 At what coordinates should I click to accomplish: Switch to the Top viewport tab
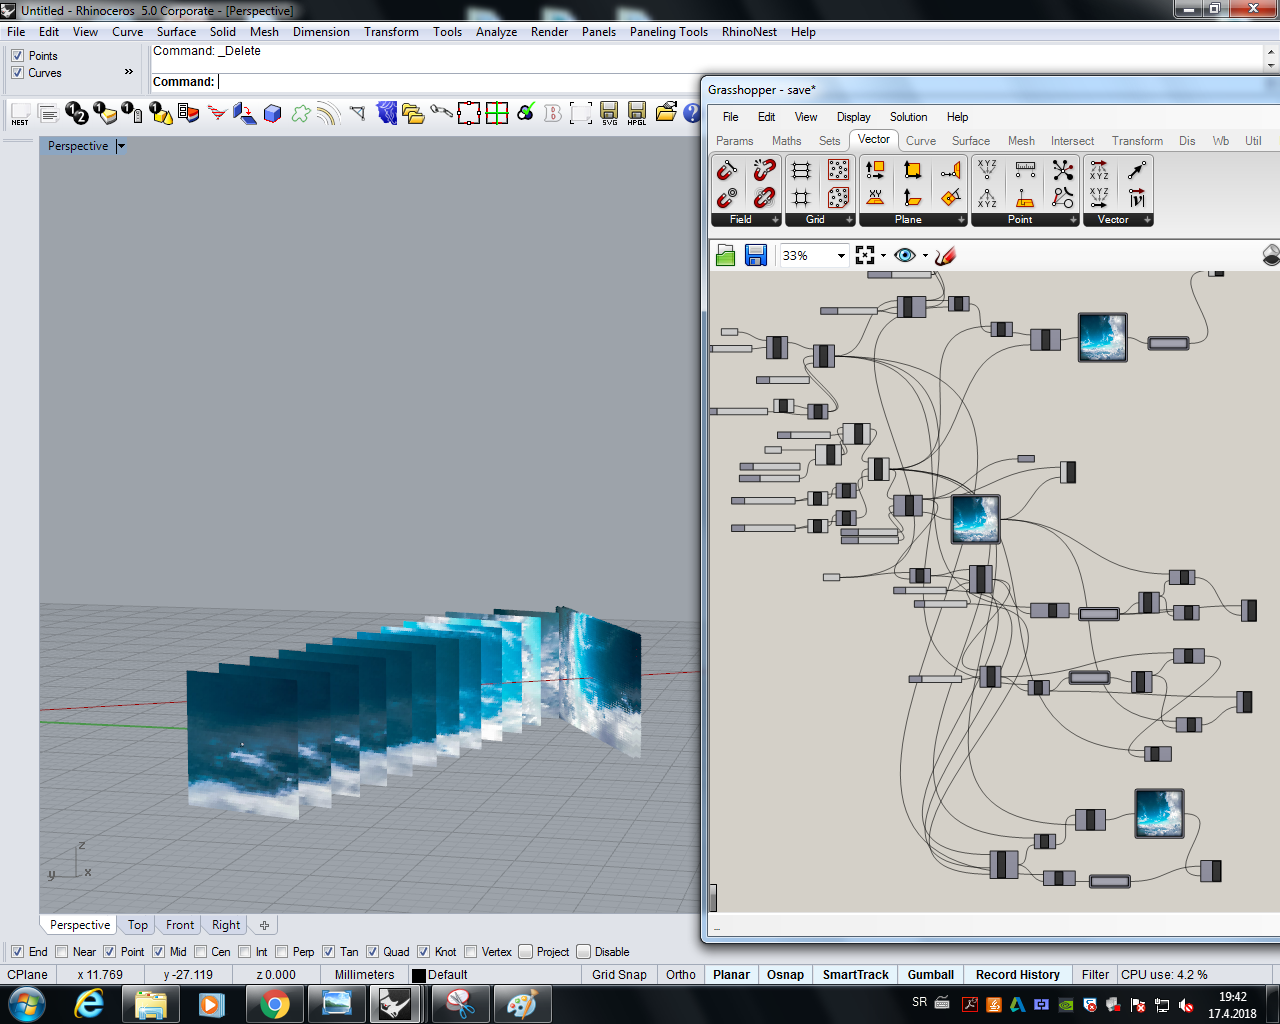pos(137,925)
